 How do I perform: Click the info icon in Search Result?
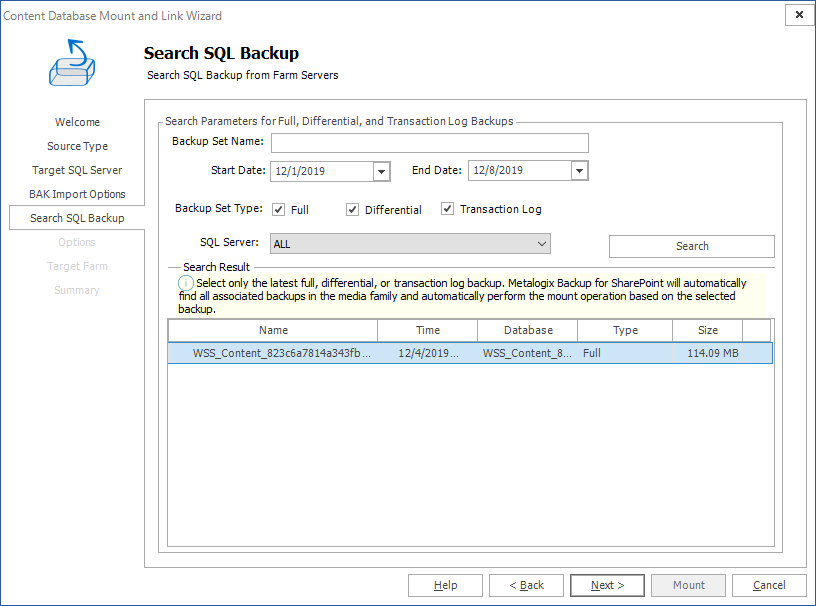(x=186, y=283)
